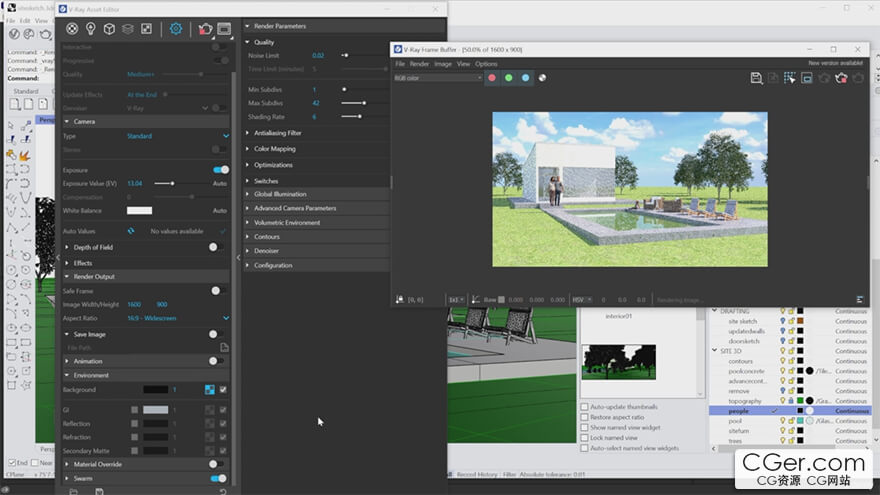Click the red channel circle in Frame Buffer

492,78
